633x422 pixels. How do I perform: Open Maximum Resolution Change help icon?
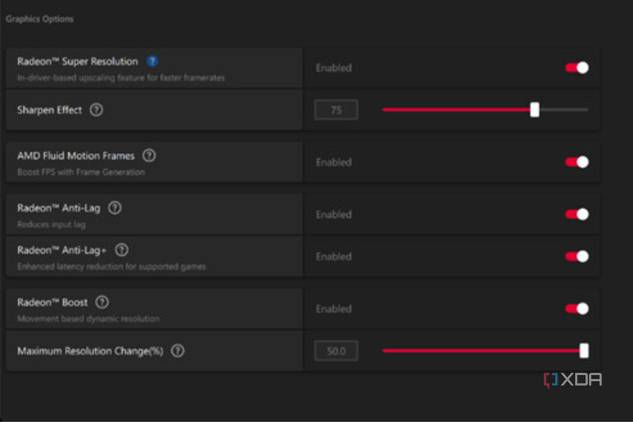point(178,351)
